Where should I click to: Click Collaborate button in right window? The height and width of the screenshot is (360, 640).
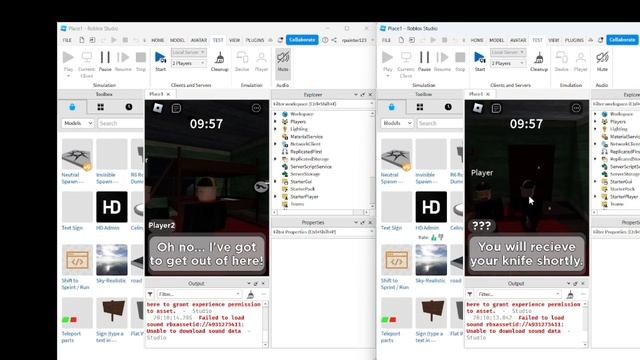click(x=622, y=40)
